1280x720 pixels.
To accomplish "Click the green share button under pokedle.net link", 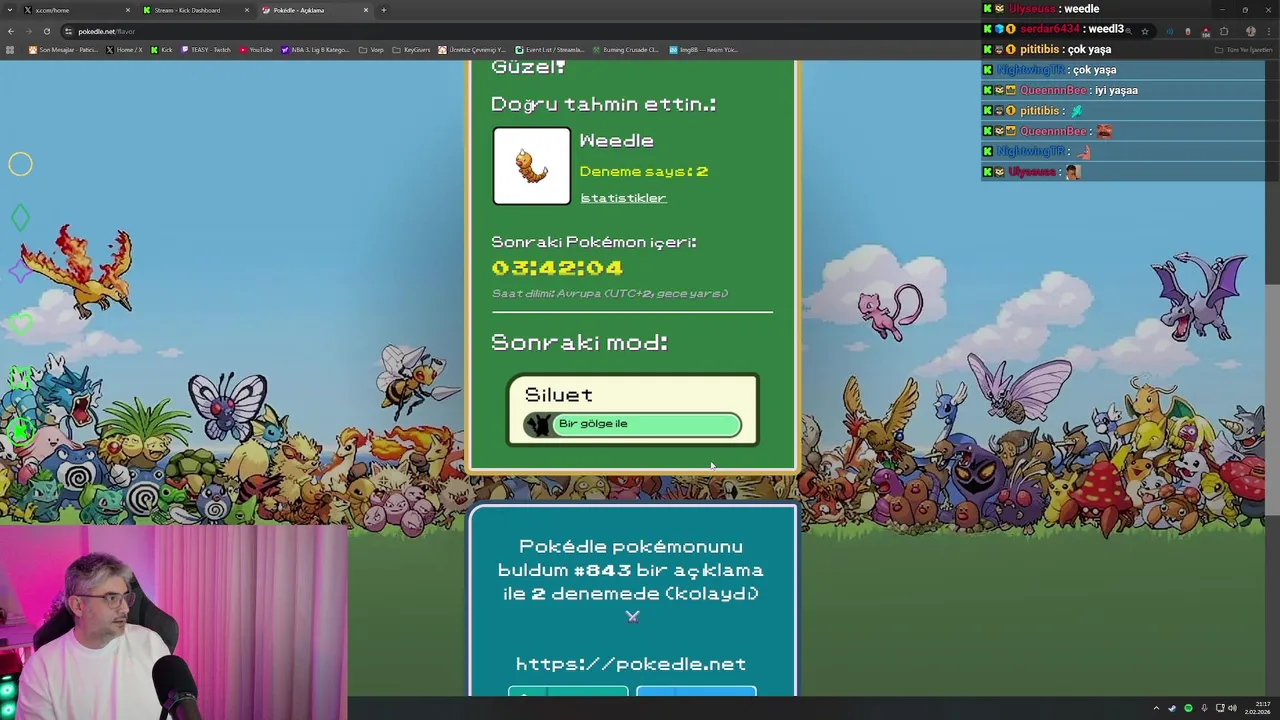I will pos(568,692).
